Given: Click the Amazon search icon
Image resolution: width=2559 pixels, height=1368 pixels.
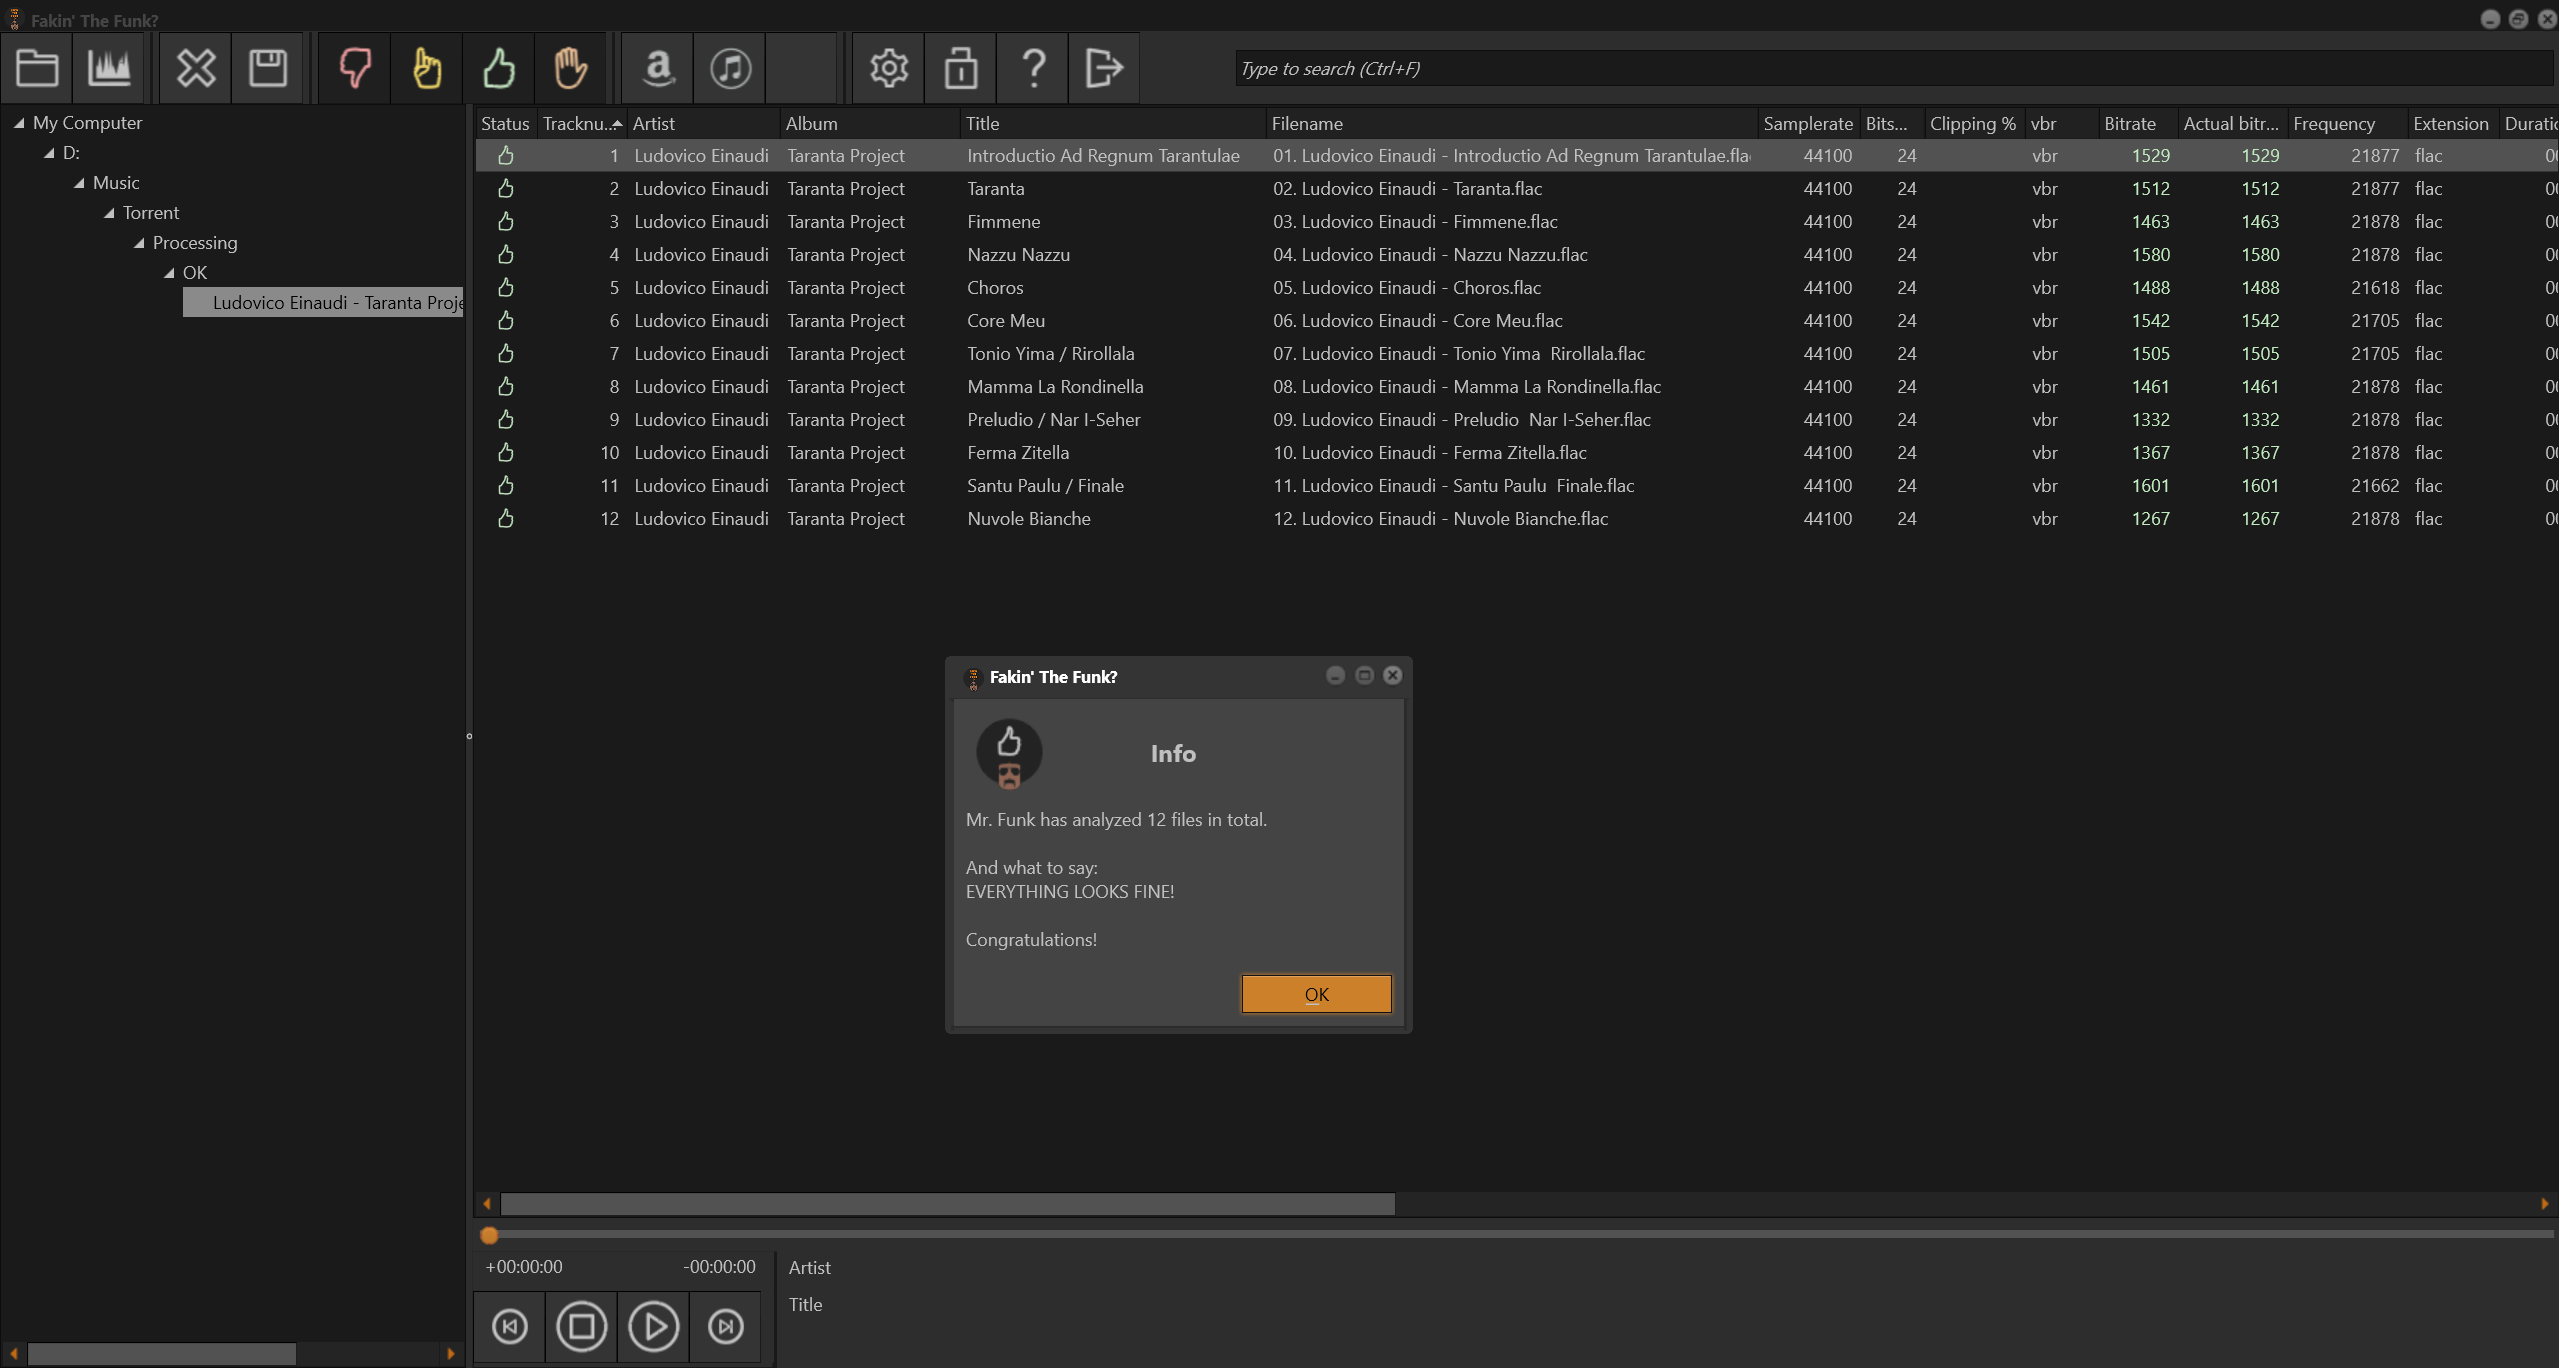Looking at the screenshot, I should tap(658, 68).
